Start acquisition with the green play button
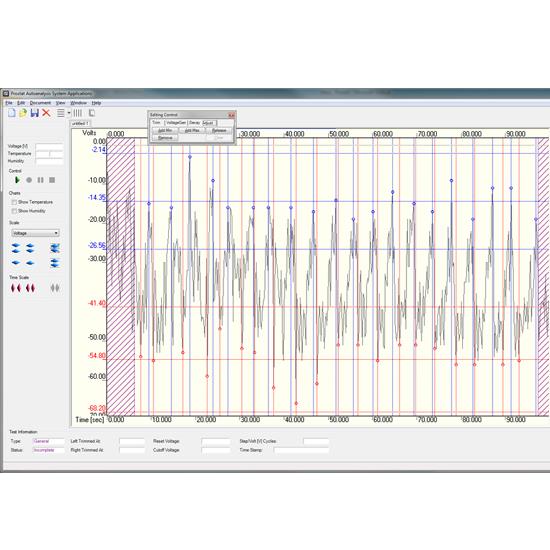 pyautogui.click(x=17, y=180)
